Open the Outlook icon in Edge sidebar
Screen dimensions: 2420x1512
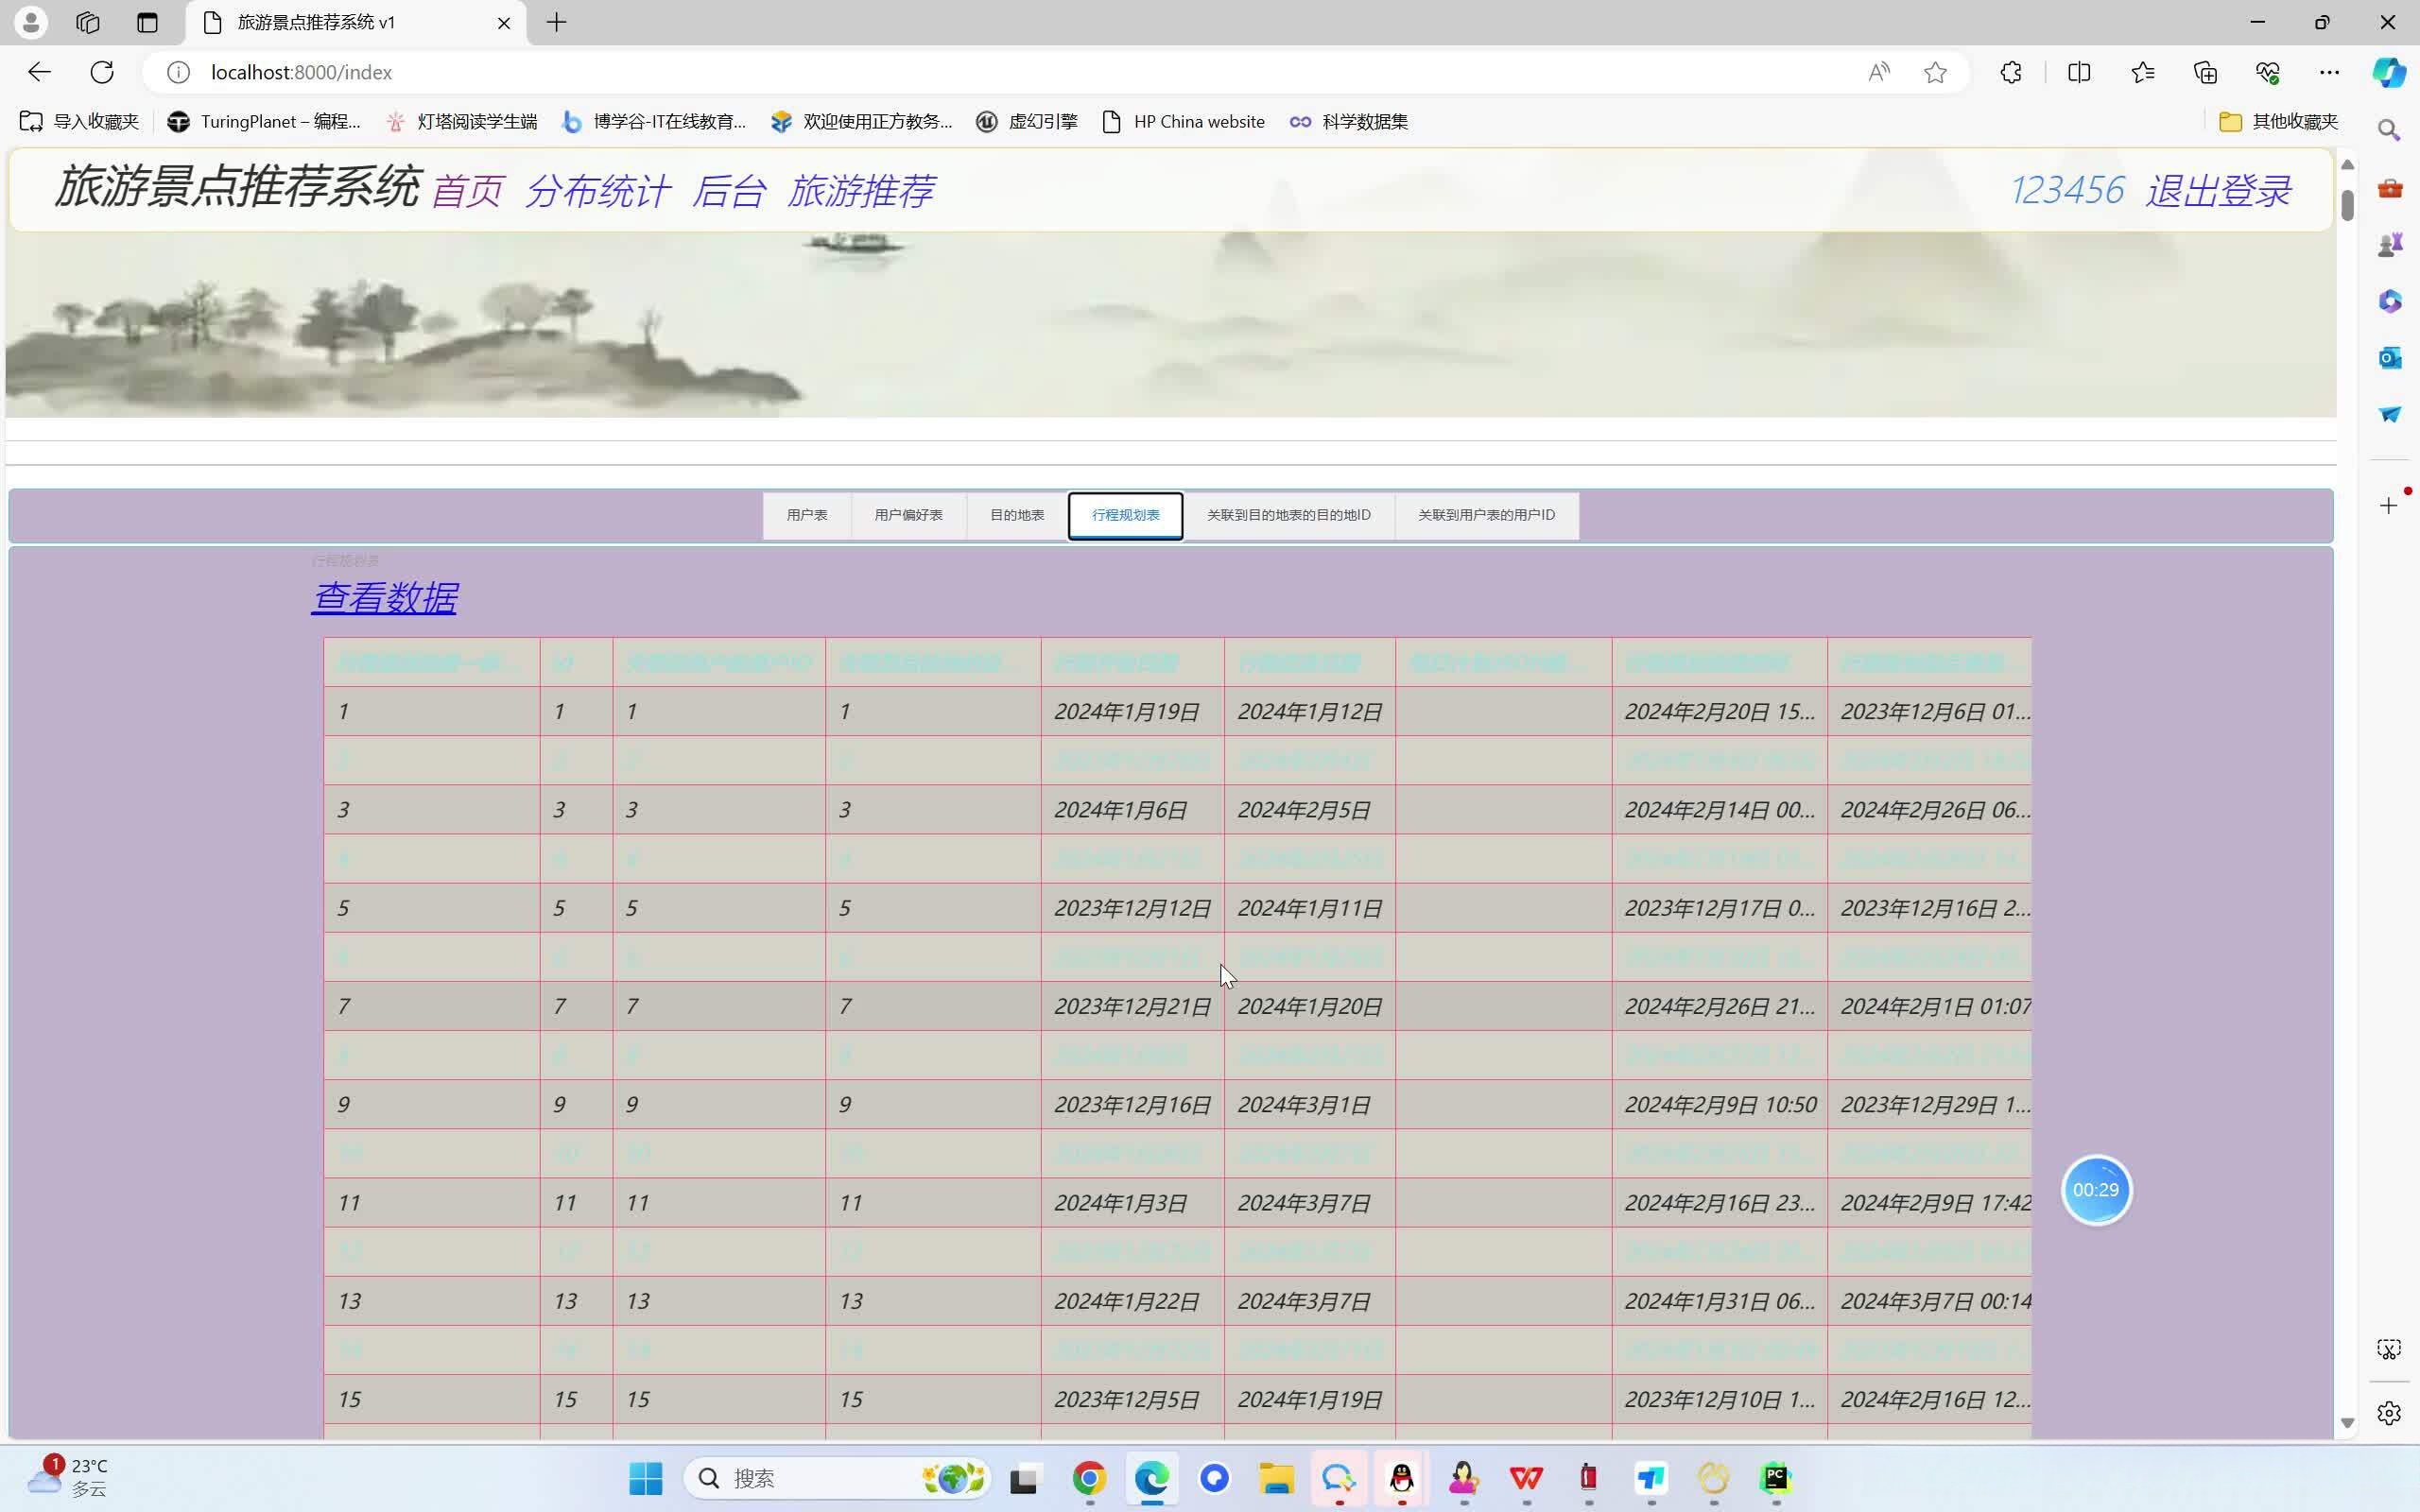coord(2389,358)
